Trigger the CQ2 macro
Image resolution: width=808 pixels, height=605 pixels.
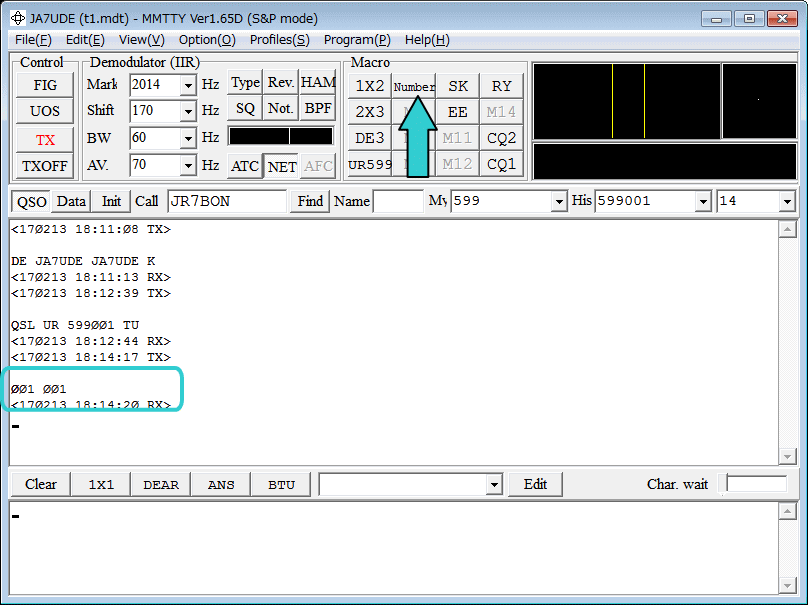tap(501, 138)
